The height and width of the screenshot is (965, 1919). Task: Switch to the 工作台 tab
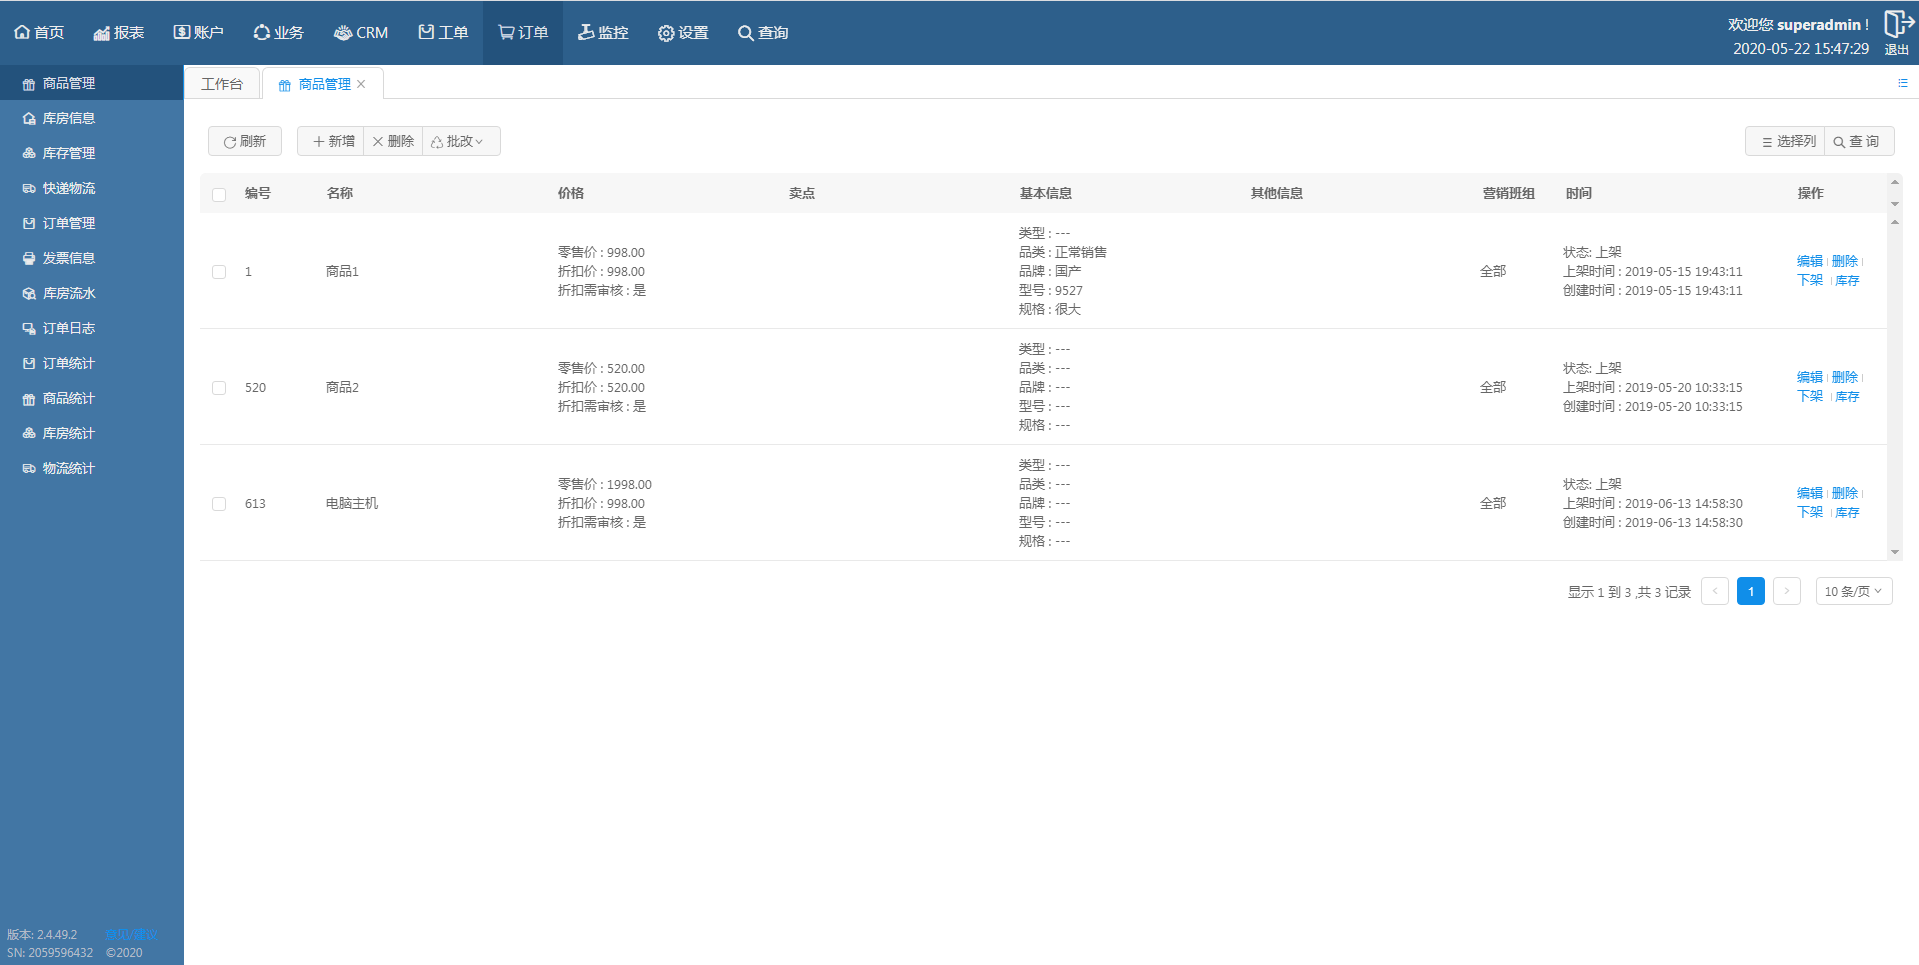point(222,84)
